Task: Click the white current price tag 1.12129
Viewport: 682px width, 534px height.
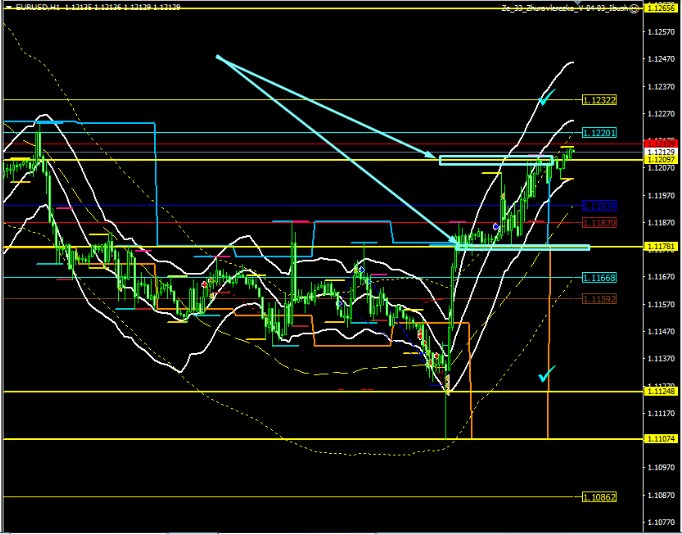Action: [x=660, y=150]
